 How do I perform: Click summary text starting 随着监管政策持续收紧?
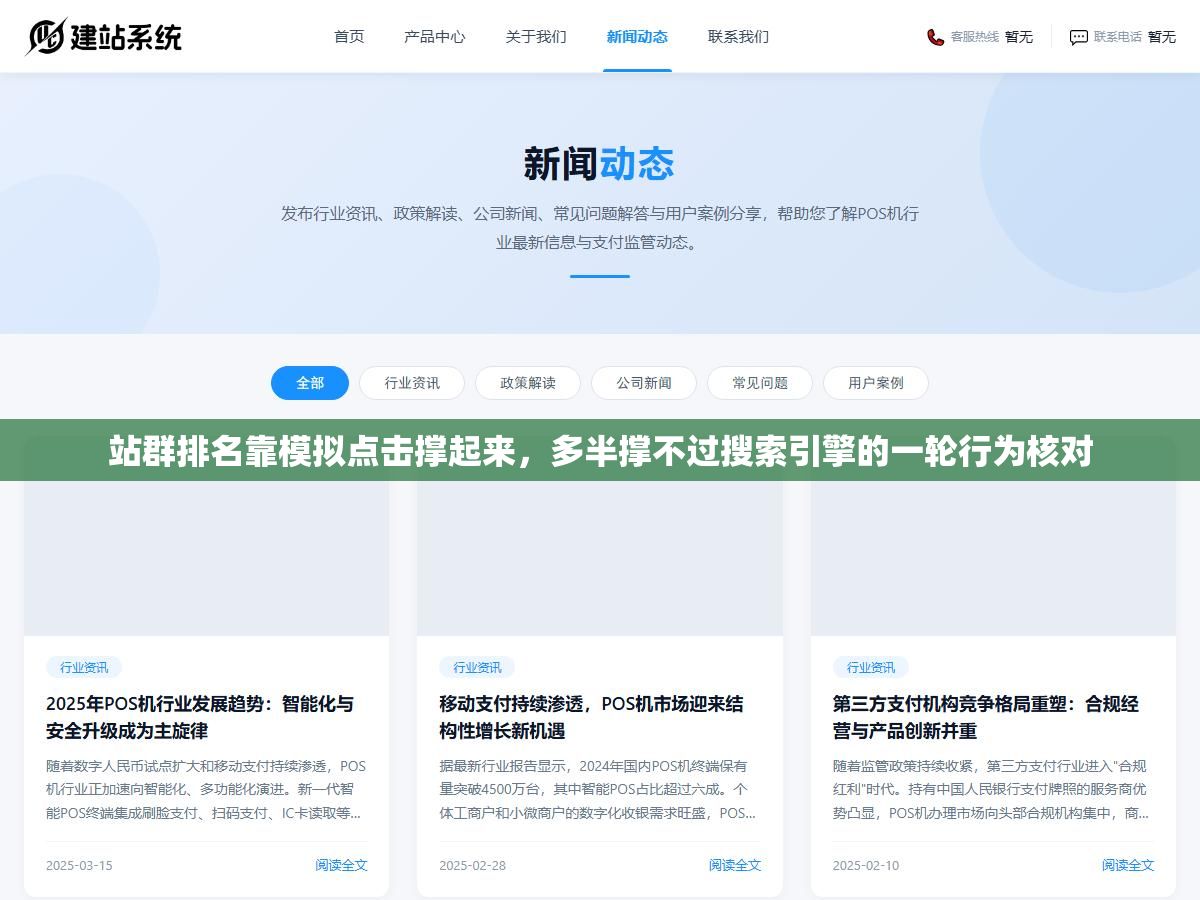point(991,790)
